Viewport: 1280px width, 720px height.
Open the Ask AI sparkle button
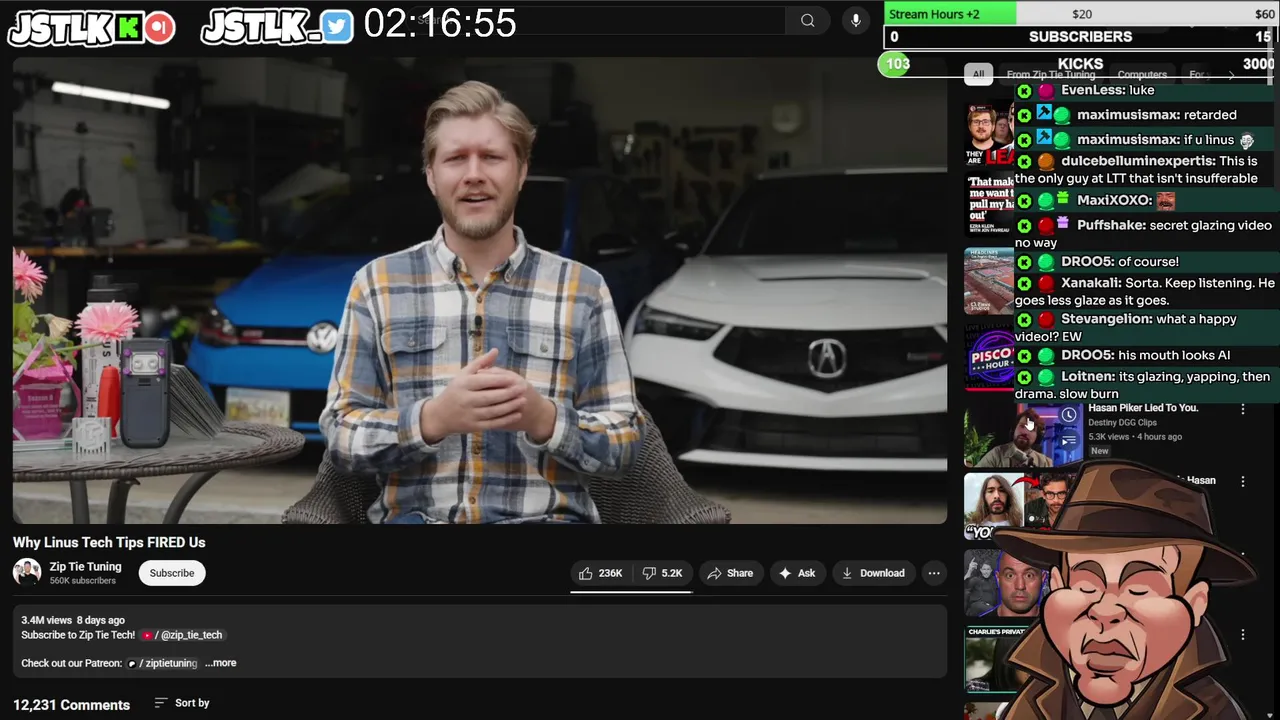point(797,573)
